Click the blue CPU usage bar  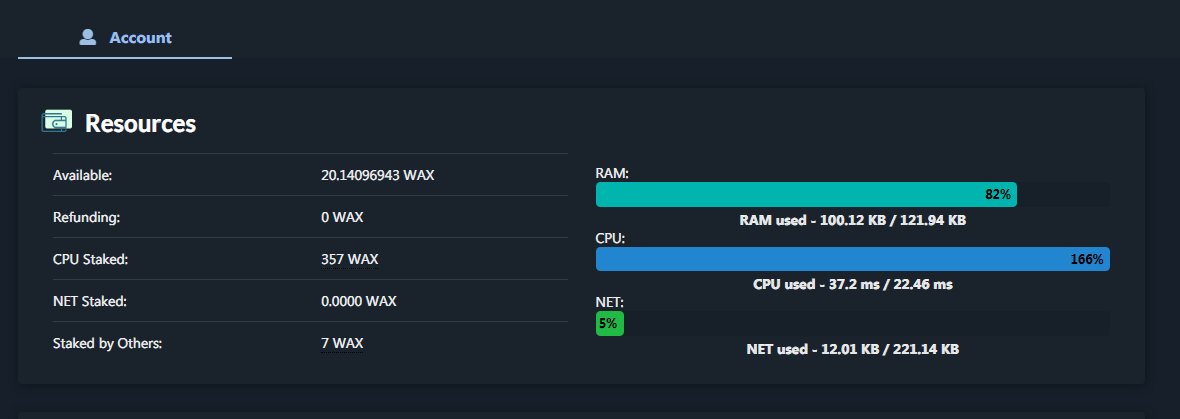pyautogui.click(x=853, y=259)
